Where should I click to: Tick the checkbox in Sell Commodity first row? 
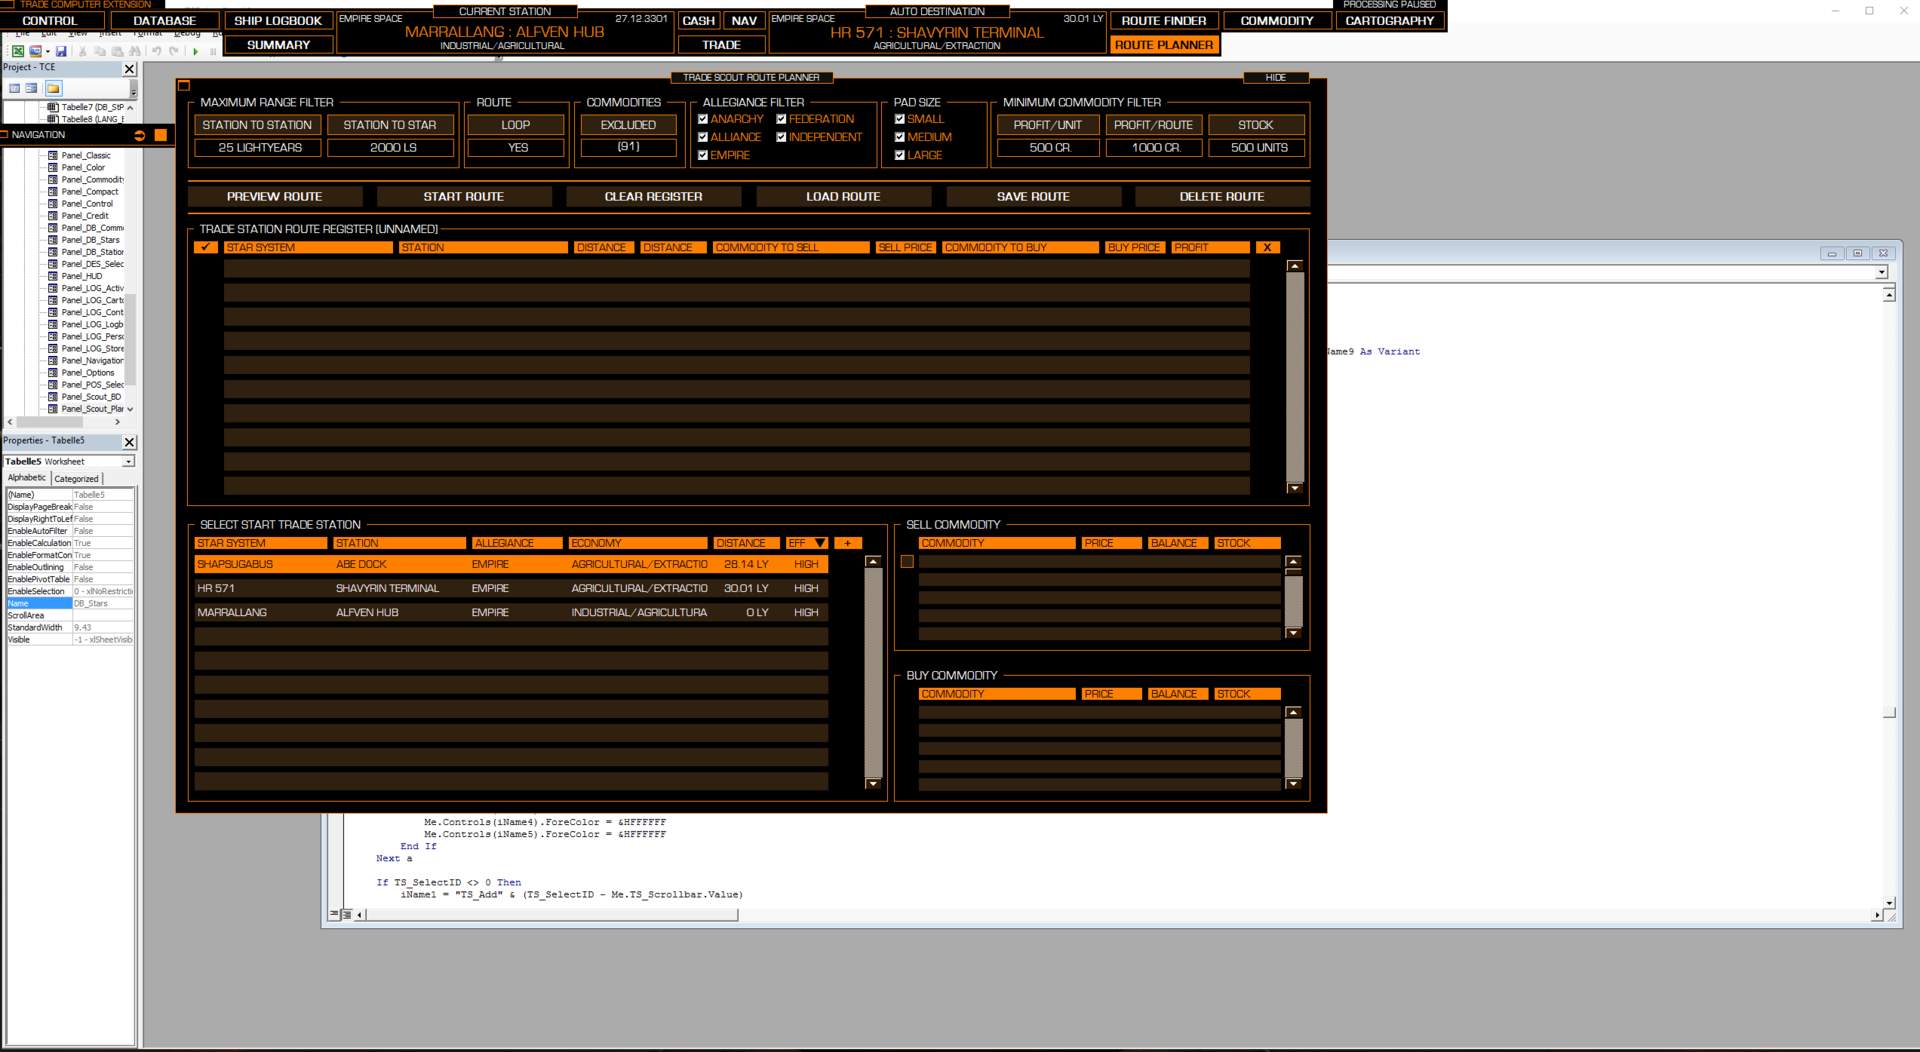(x=907, y=562)
